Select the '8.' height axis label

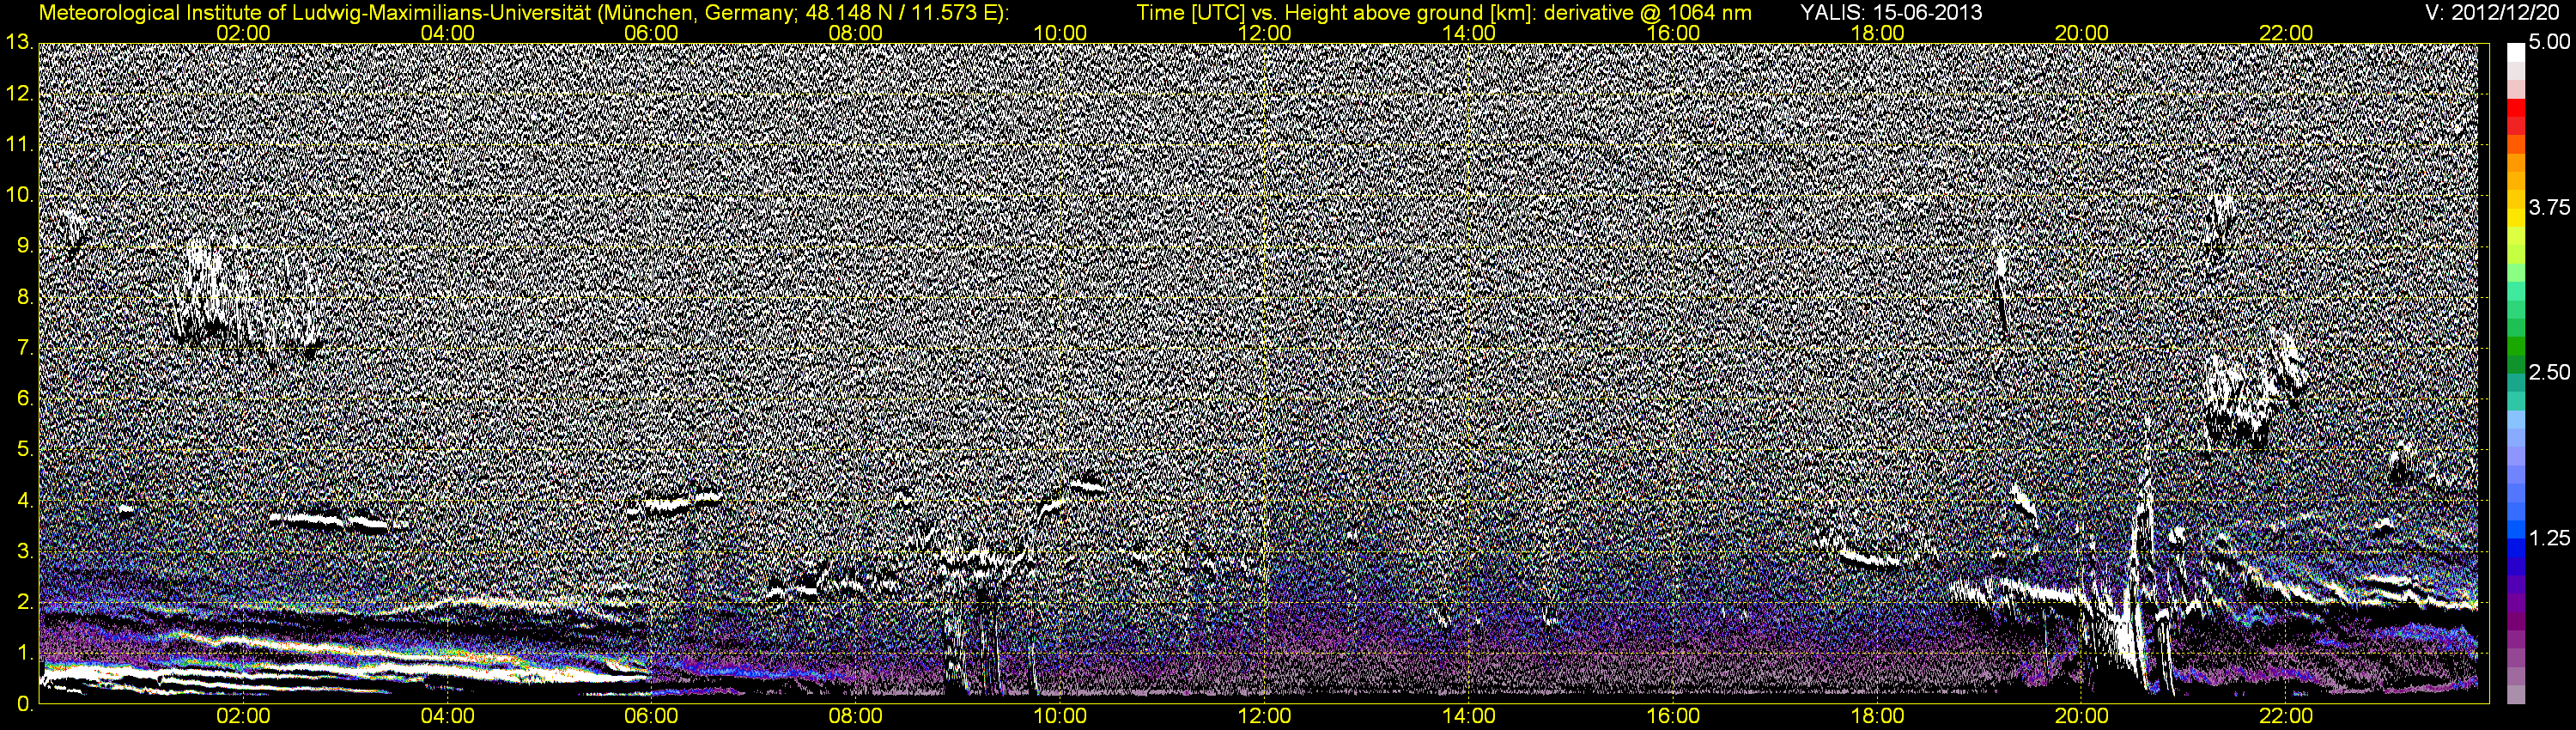click(25, 297)
